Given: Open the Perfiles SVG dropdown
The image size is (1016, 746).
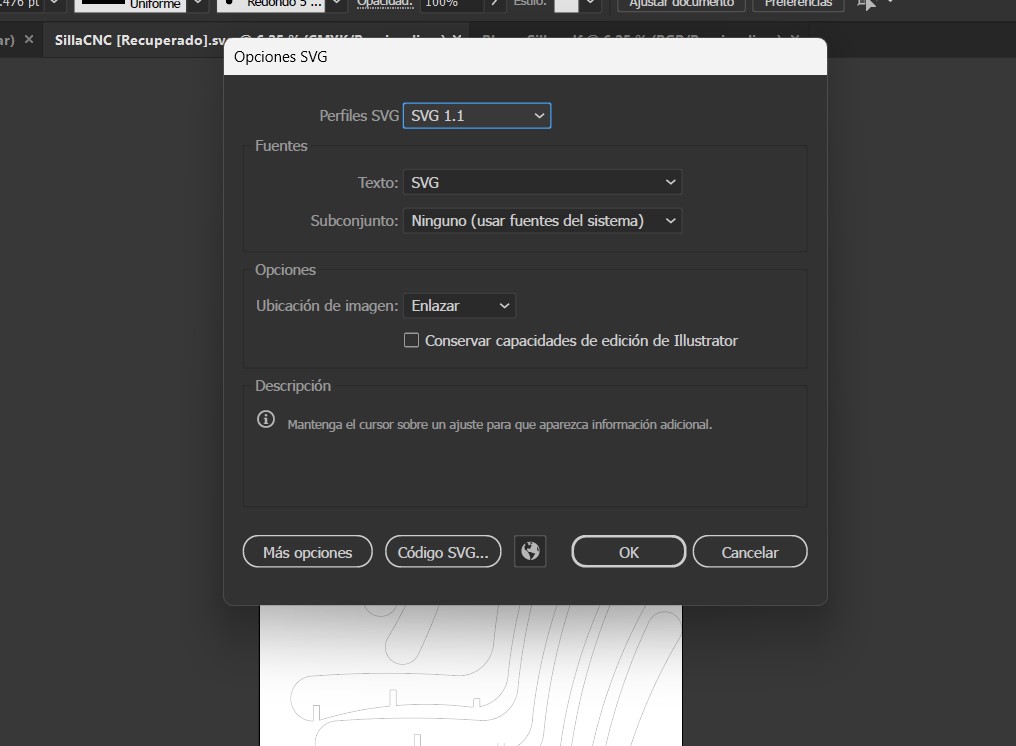Looking at the screenshot, I should [477, 116].
